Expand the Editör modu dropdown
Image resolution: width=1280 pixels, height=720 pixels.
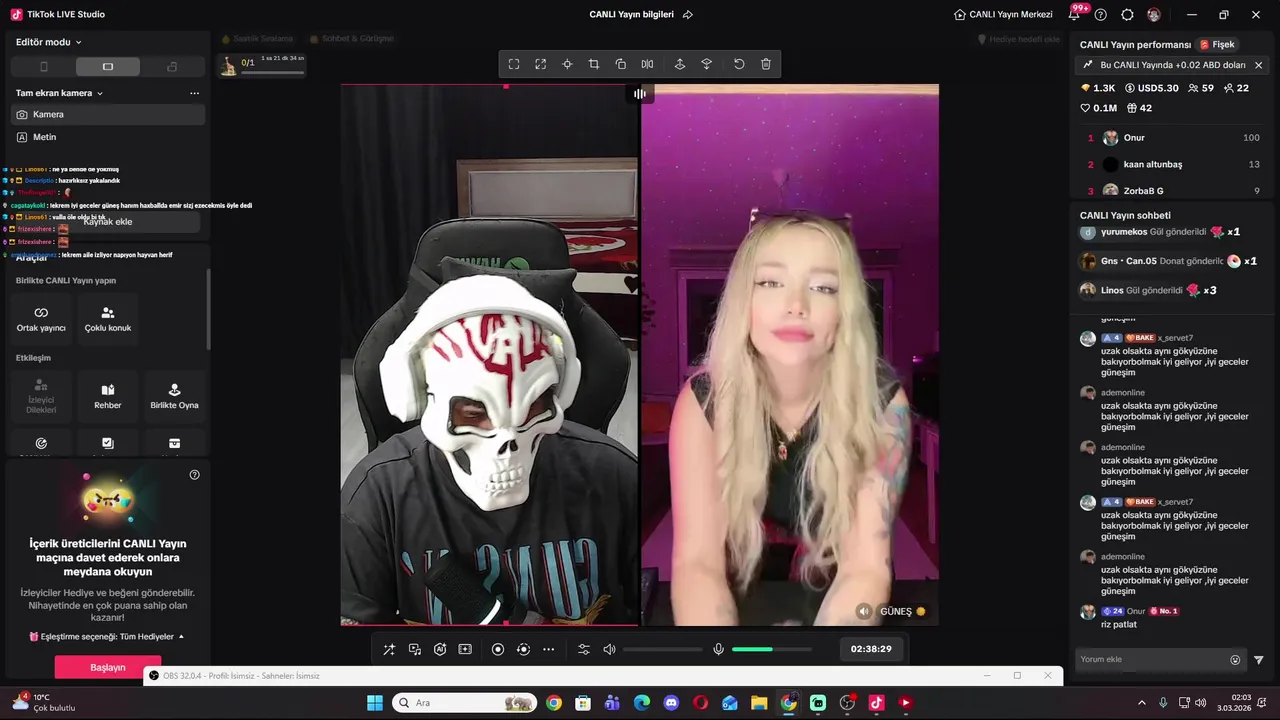[x=49, y=42]
